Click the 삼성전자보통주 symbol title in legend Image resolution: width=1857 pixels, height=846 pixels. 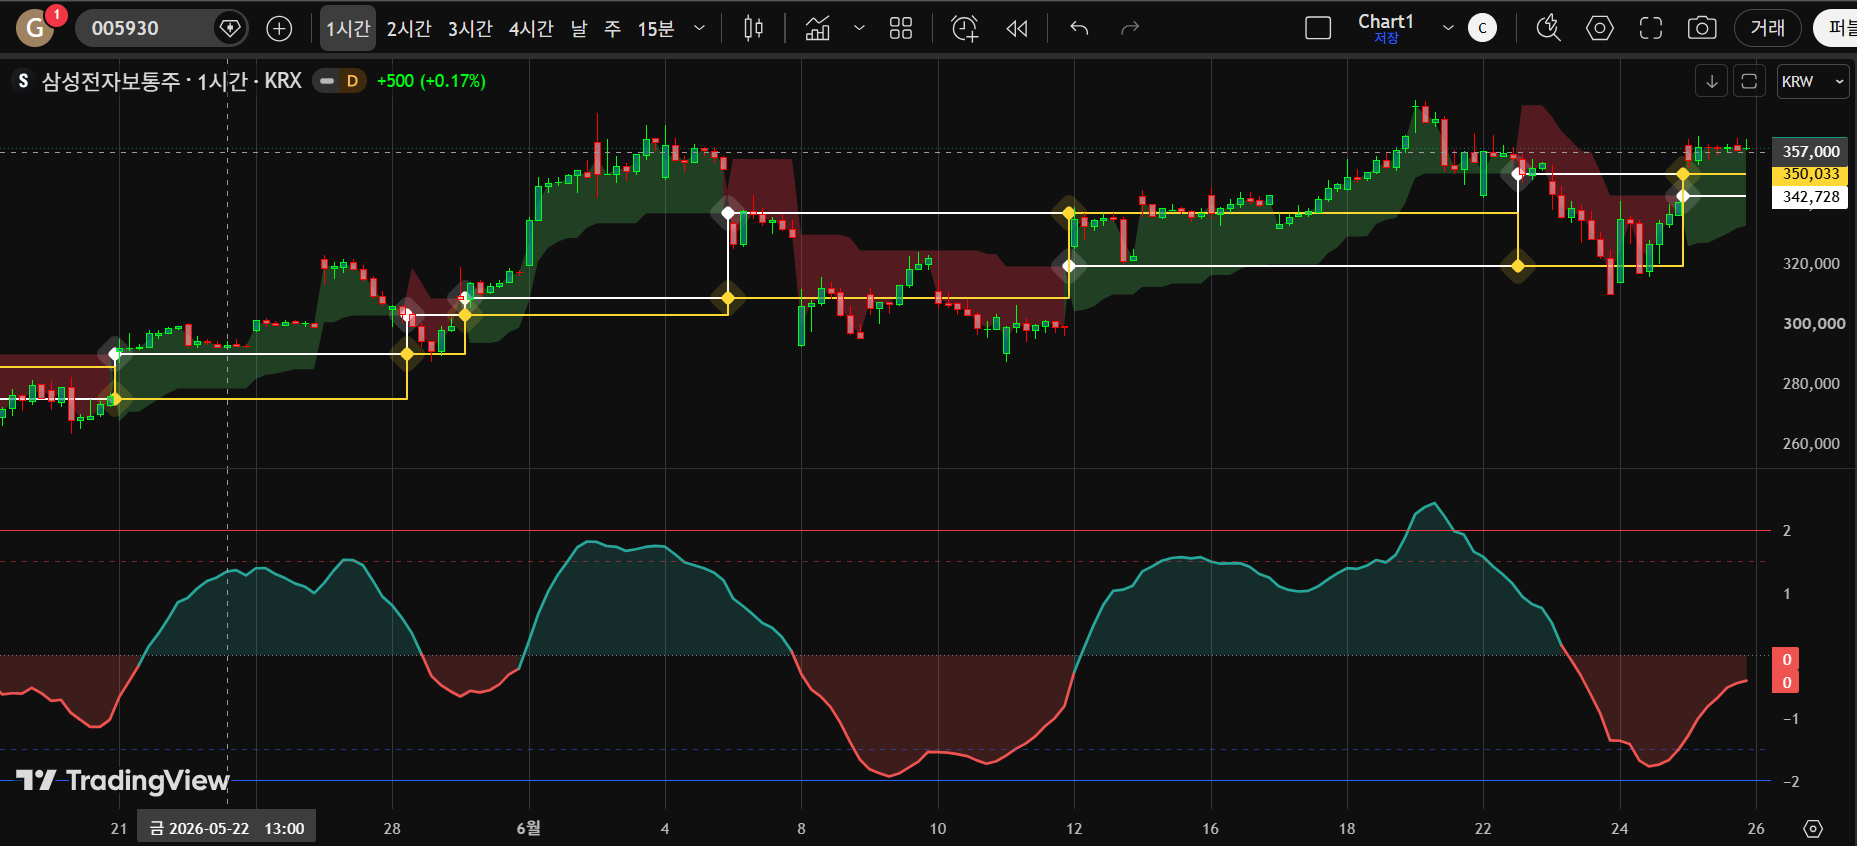point(111,81)
